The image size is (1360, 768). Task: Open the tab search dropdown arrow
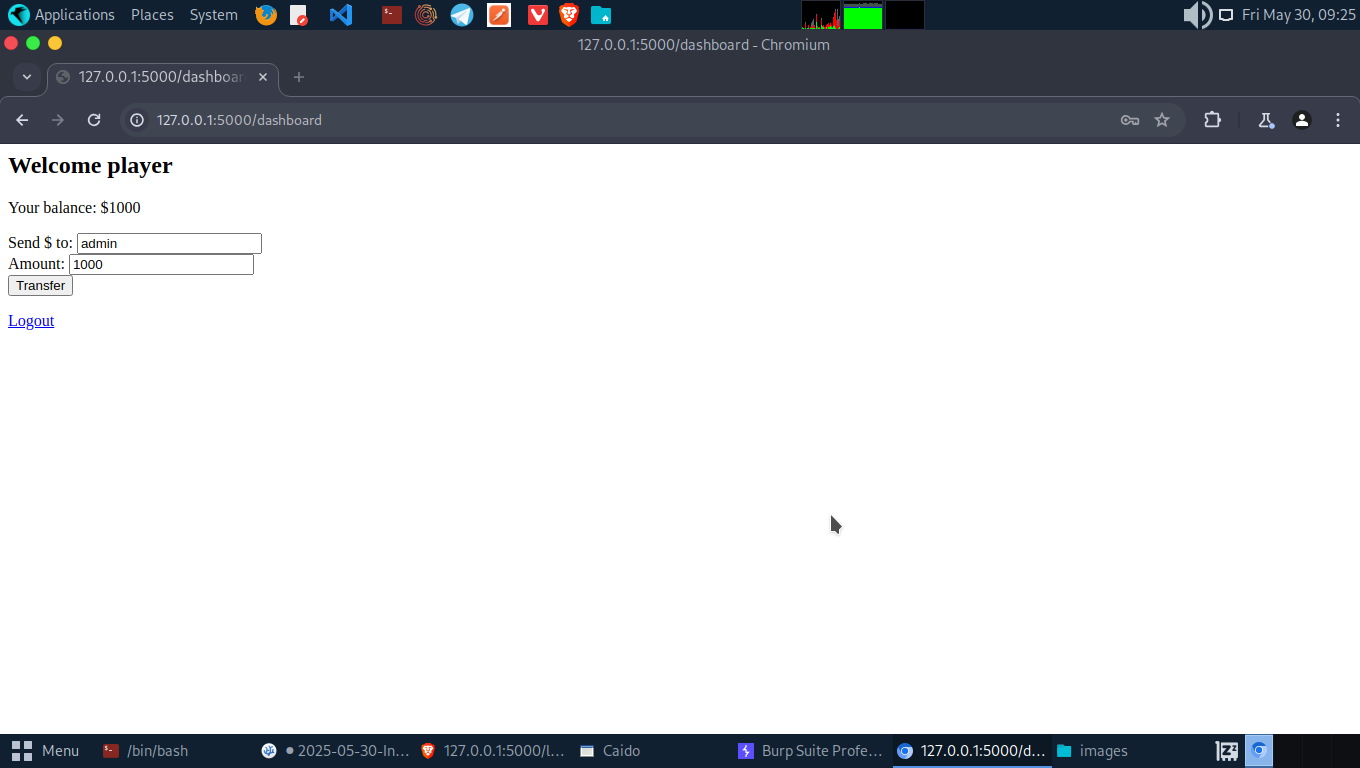pos(27,77)
